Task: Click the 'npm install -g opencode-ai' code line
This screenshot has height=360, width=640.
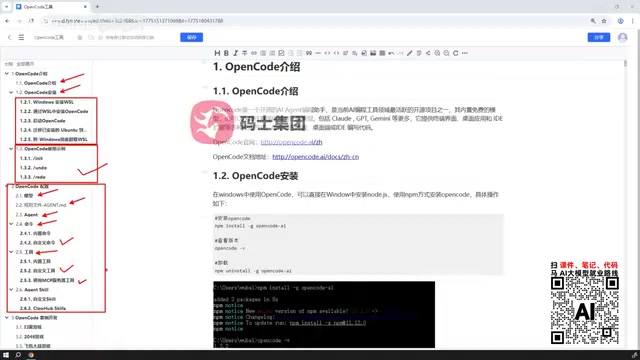Action: [x=250, y=226]
